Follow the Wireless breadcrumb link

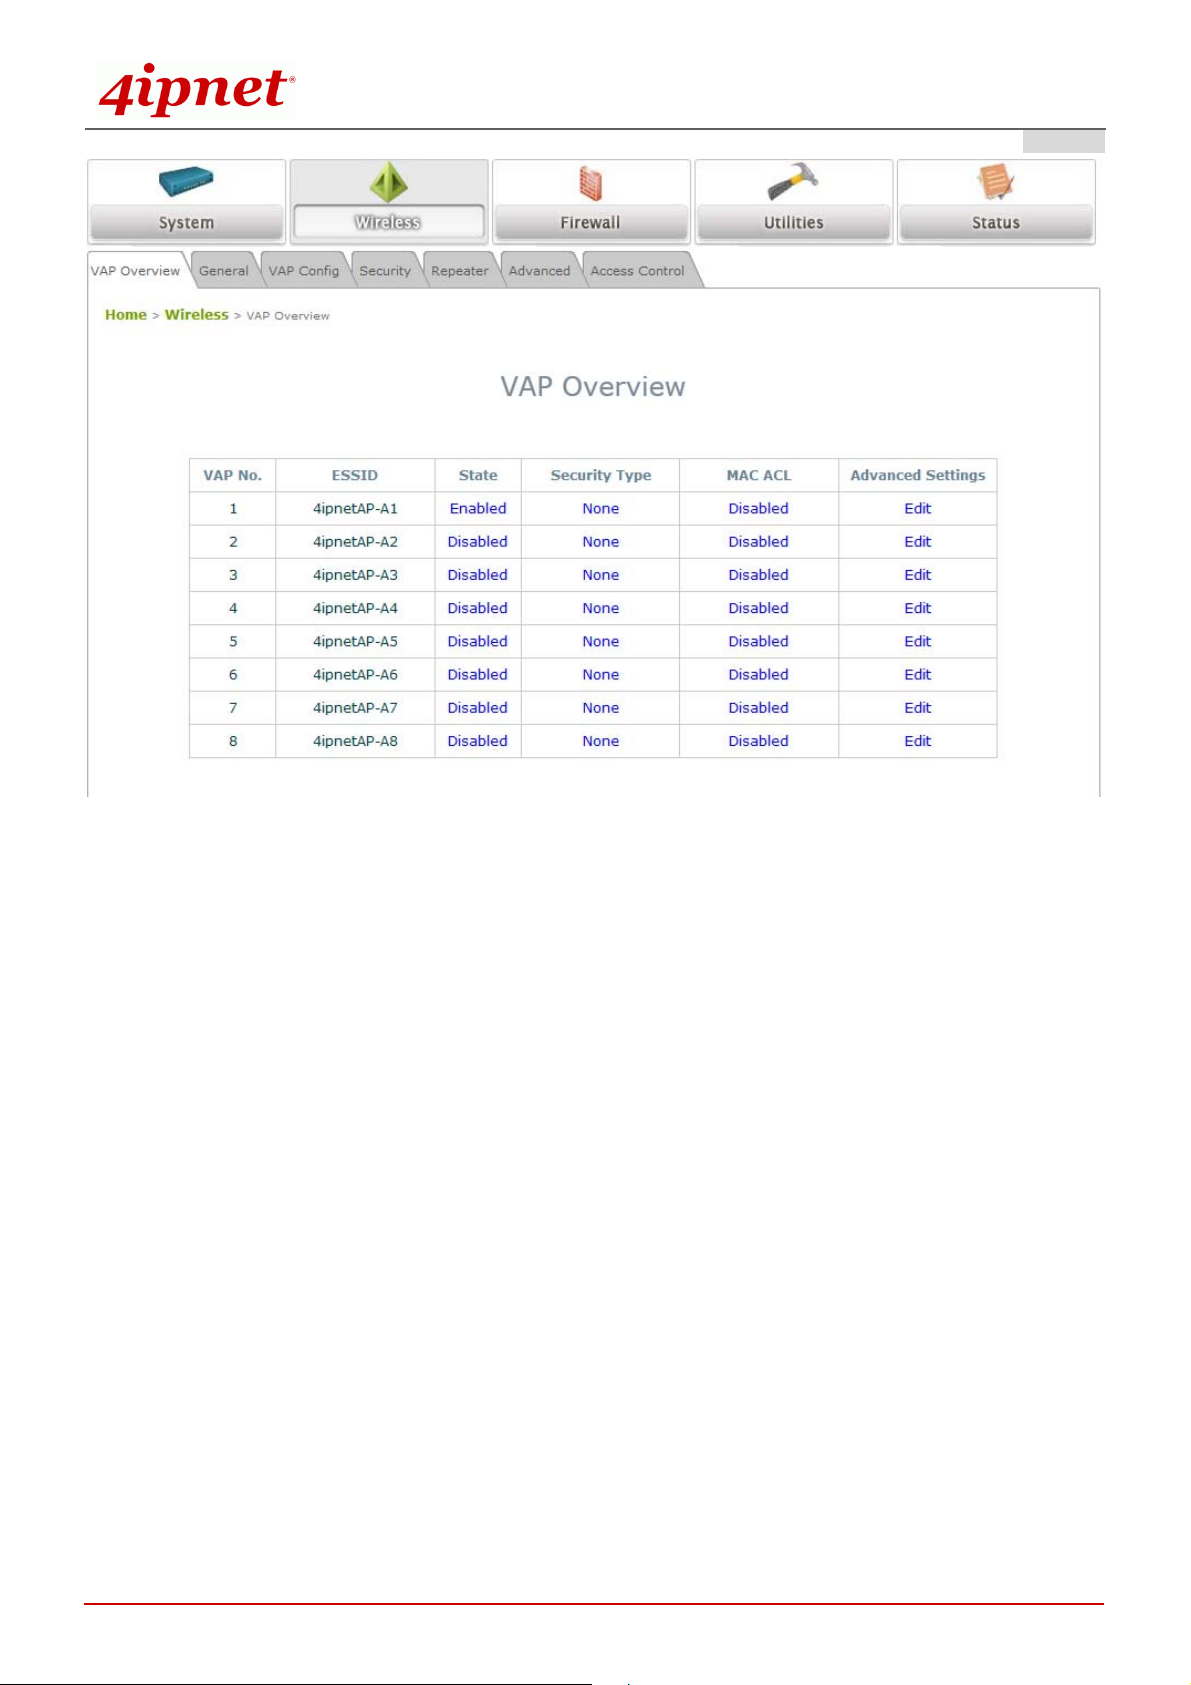tap(197, 315)
